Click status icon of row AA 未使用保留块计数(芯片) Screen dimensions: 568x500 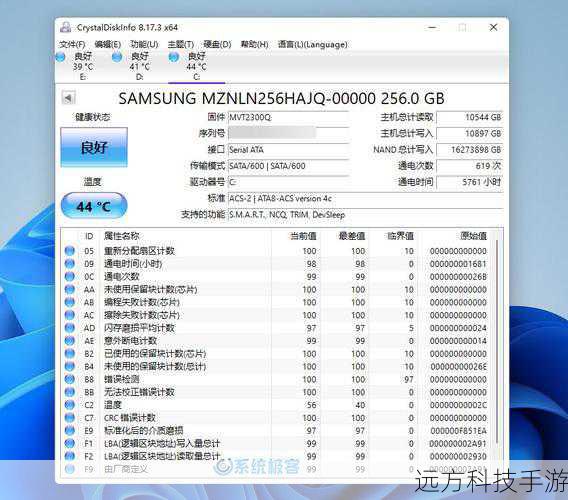pyautogui.click(x=70, y=289)
